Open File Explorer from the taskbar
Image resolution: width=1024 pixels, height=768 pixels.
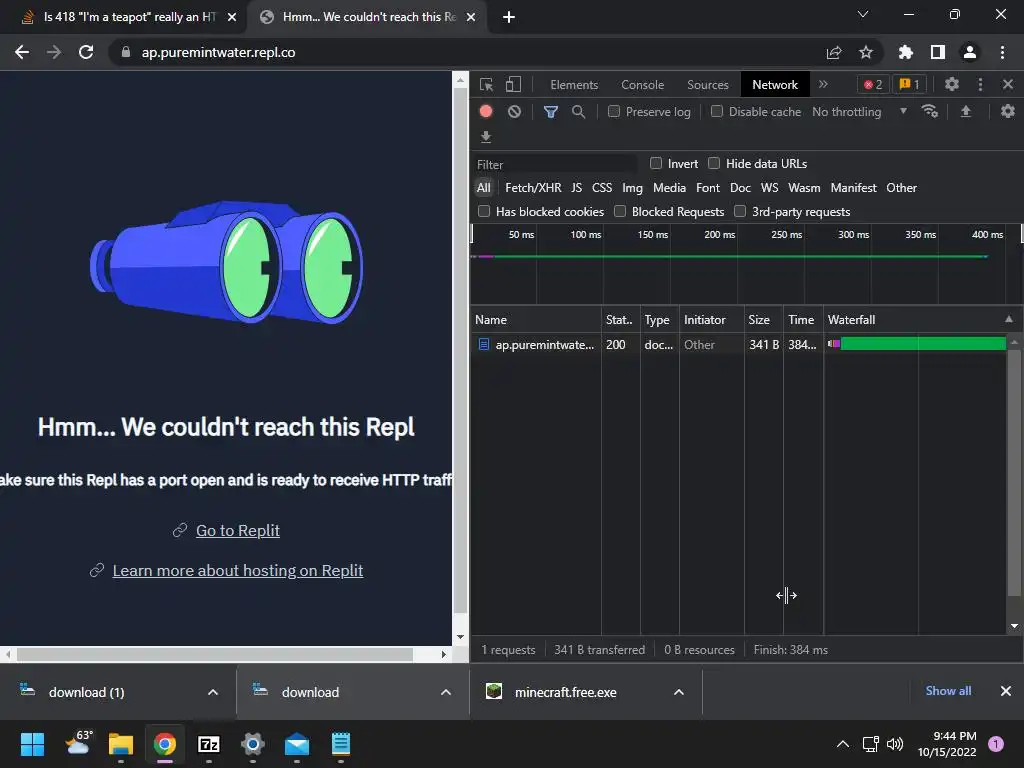pos(121,744)
